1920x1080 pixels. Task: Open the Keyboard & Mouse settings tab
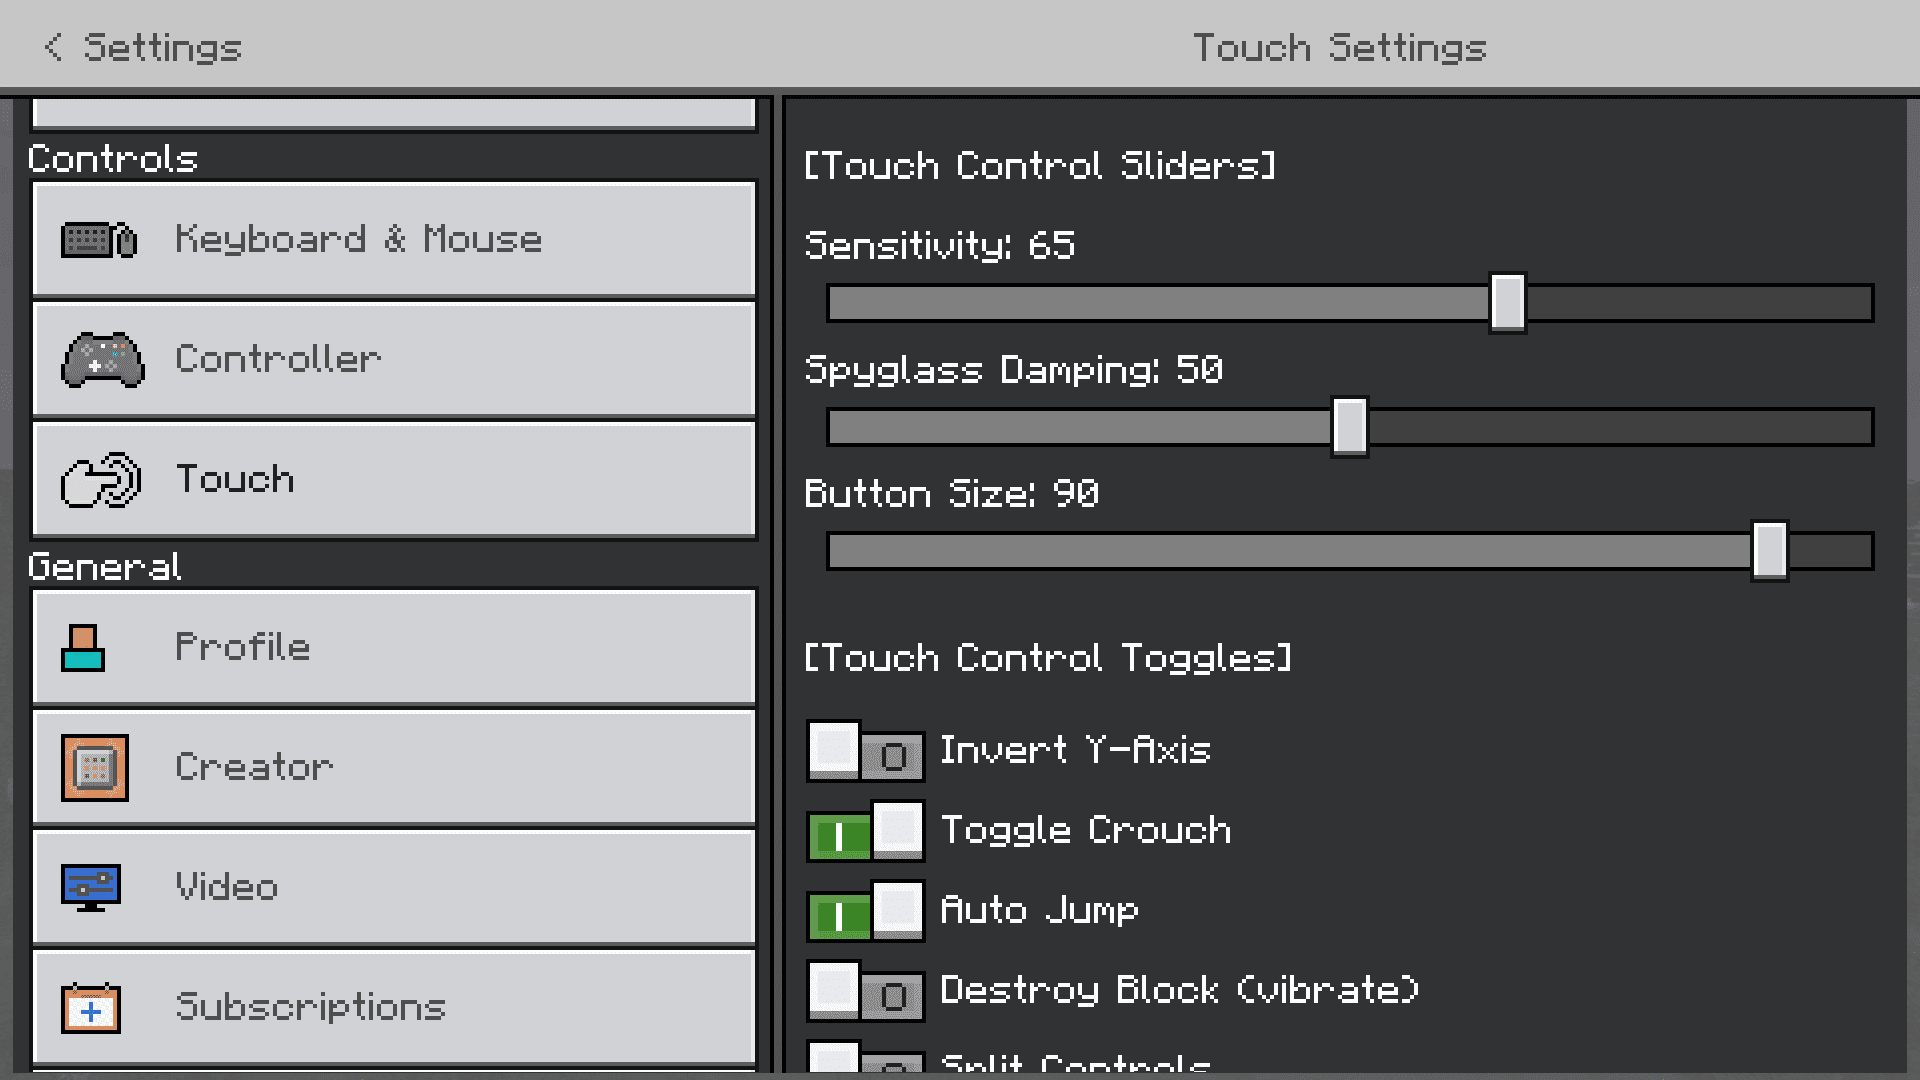pyautogui.click(x=394, y=240)
